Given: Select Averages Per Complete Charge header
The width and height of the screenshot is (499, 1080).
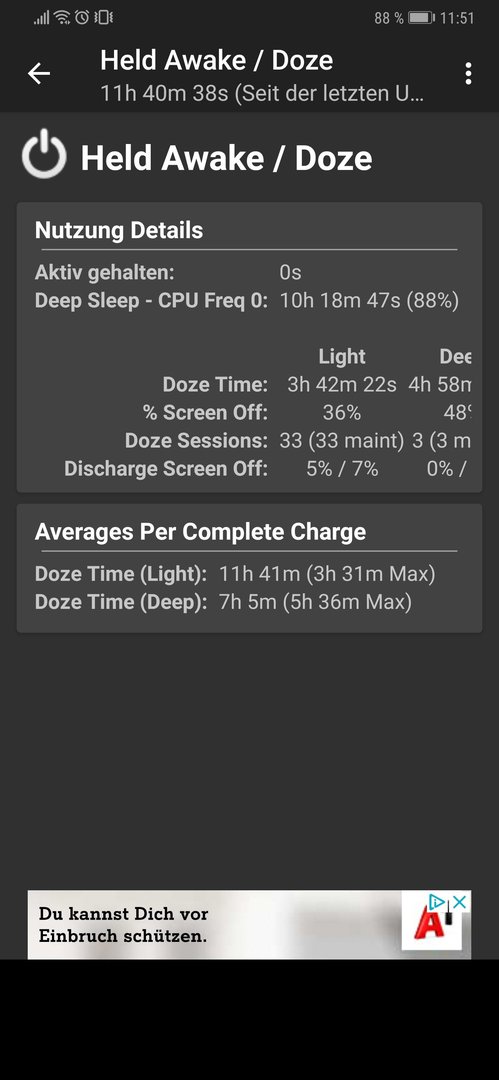Looking at the screenshot, I should [x=201, y=532].
